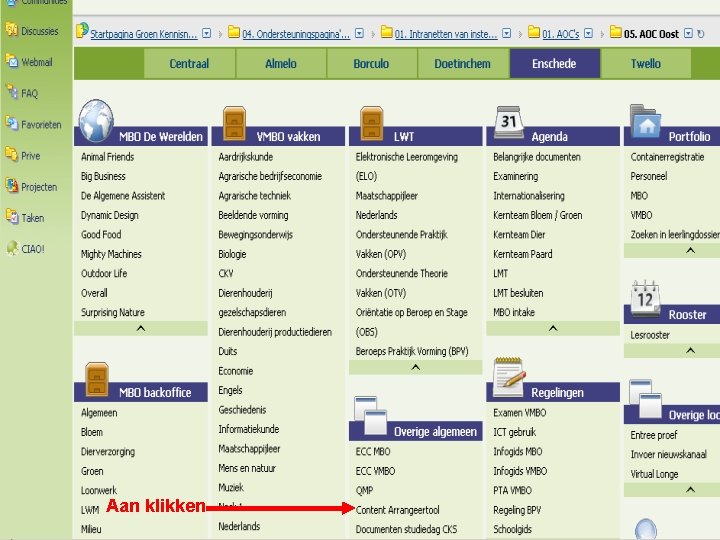The image size is (720, 540).
Task: Click the globe icon of MBO De Werelden
Action: pyautogui.click(x=96, y=120)
